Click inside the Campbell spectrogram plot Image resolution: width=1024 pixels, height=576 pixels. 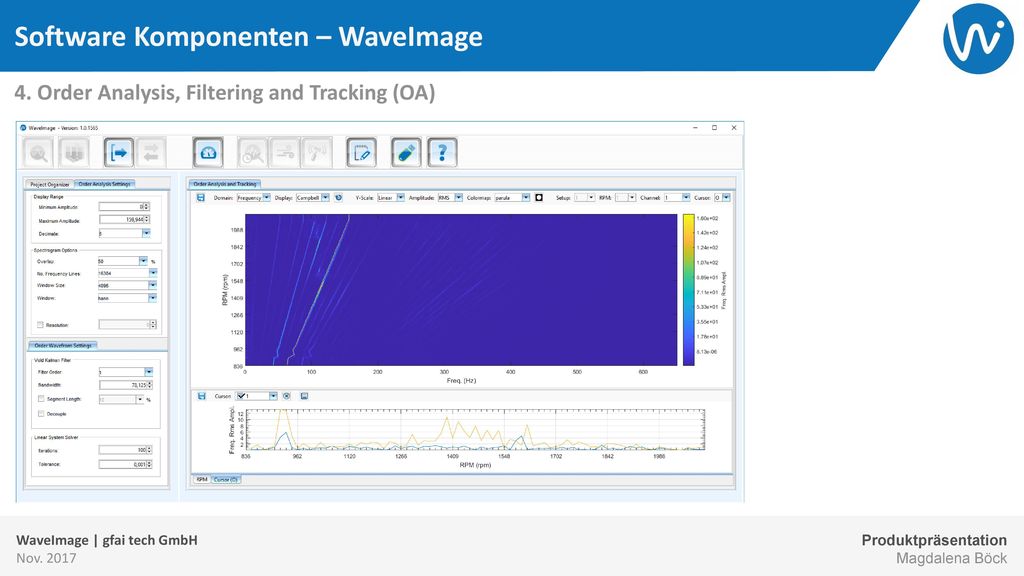click(x=461, y=290)
